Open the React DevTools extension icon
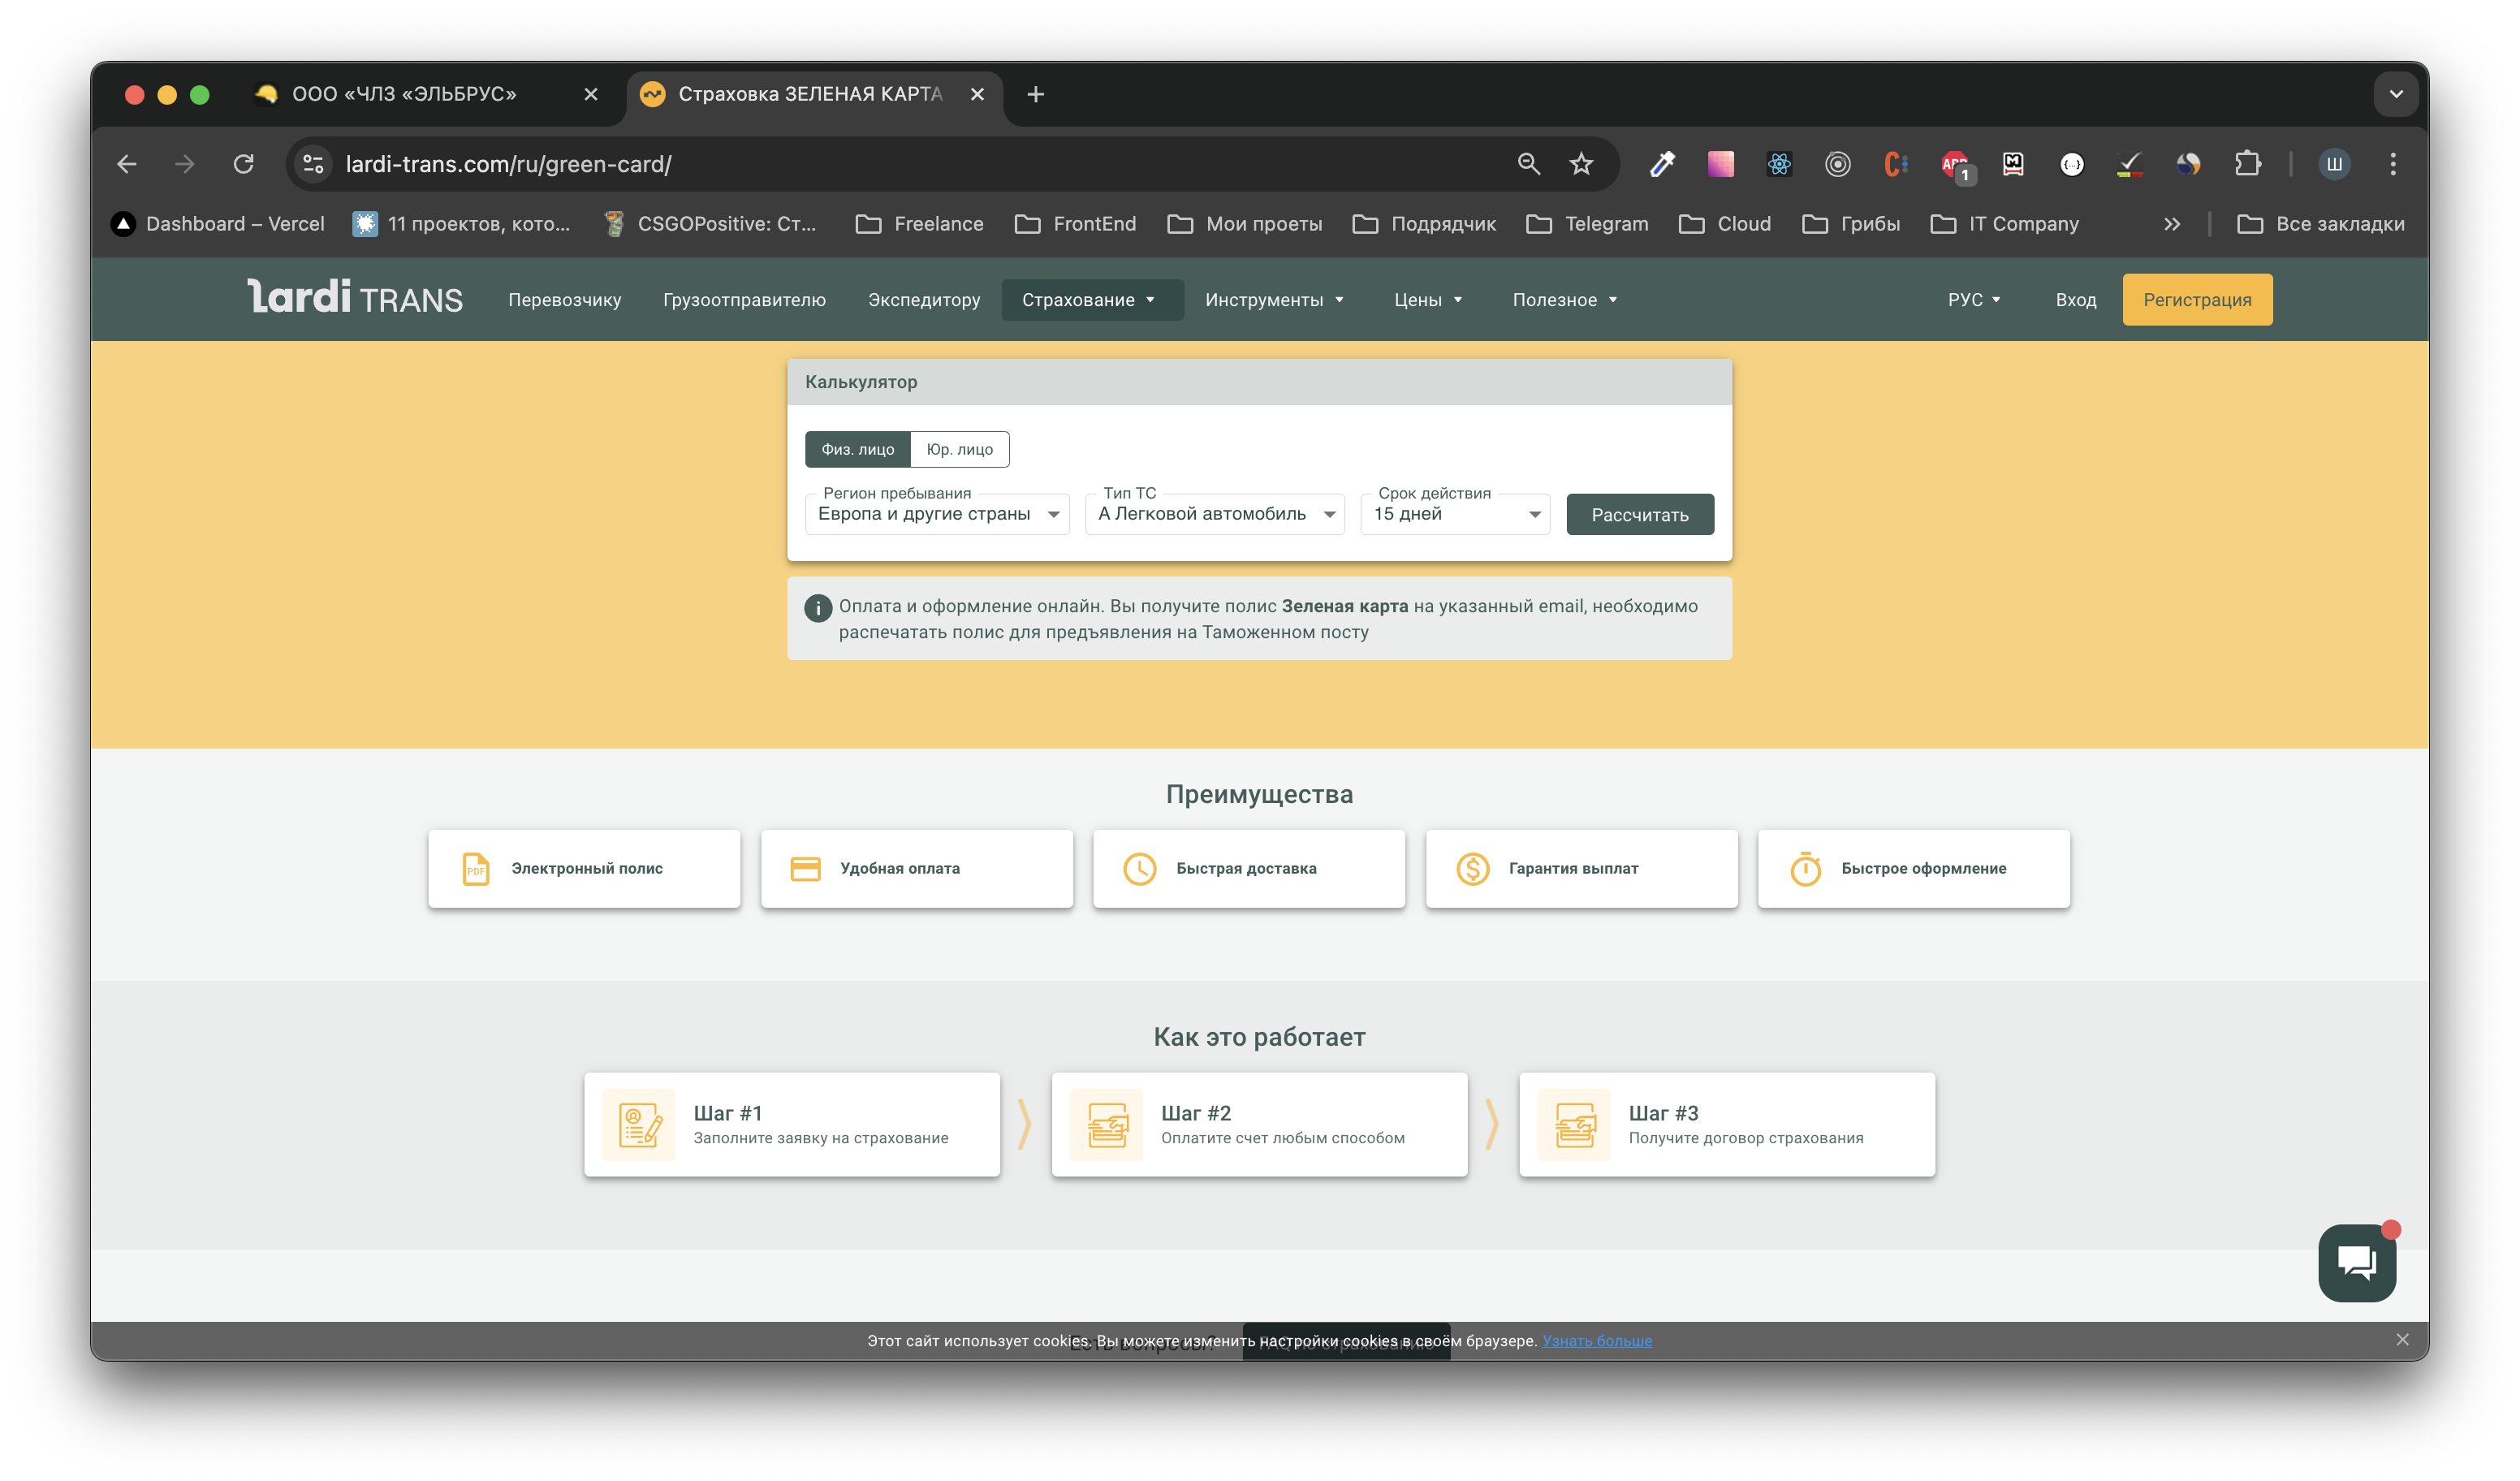Screen dimensions: 2520x1481 (1779, 164)
